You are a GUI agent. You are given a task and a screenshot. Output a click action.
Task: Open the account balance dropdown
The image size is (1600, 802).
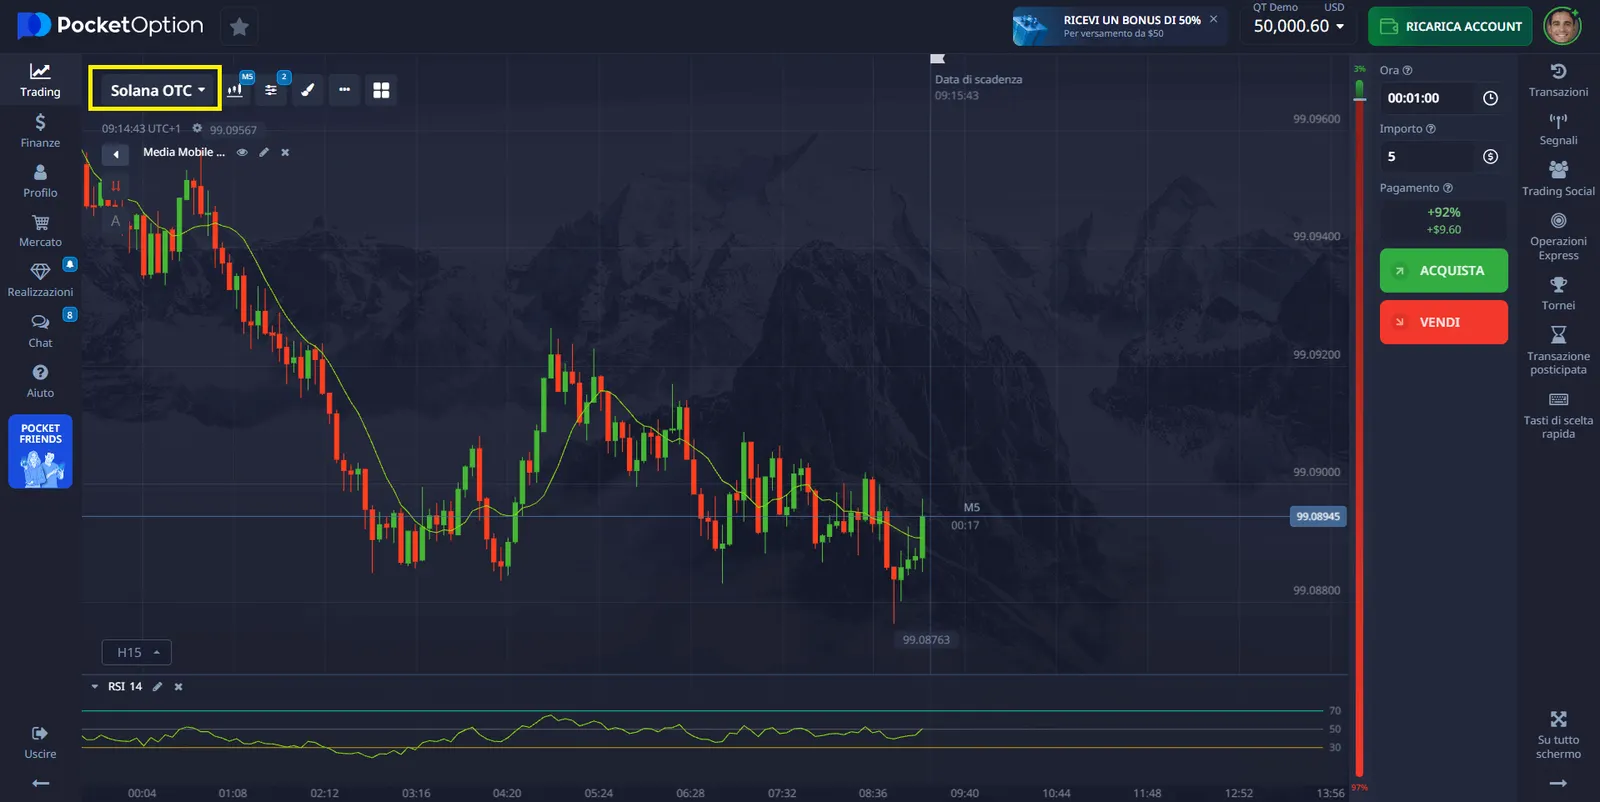point(1299,26)
